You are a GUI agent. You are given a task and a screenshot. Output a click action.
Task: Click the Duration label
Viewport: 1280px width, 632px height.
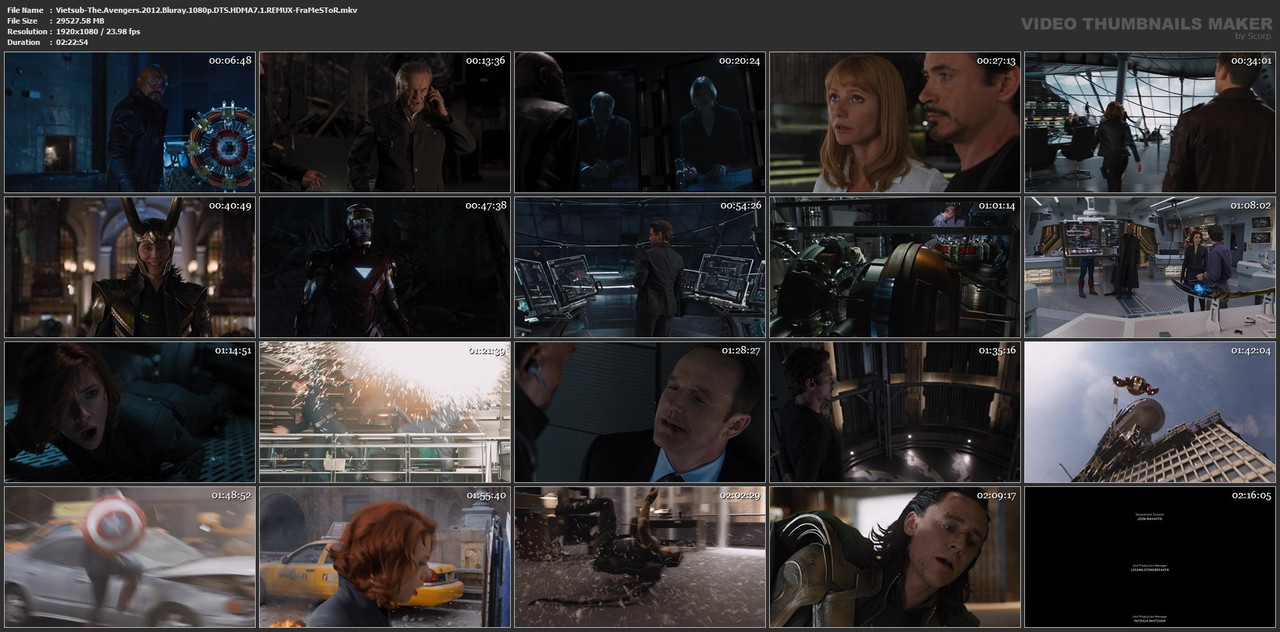coord(23,43)
